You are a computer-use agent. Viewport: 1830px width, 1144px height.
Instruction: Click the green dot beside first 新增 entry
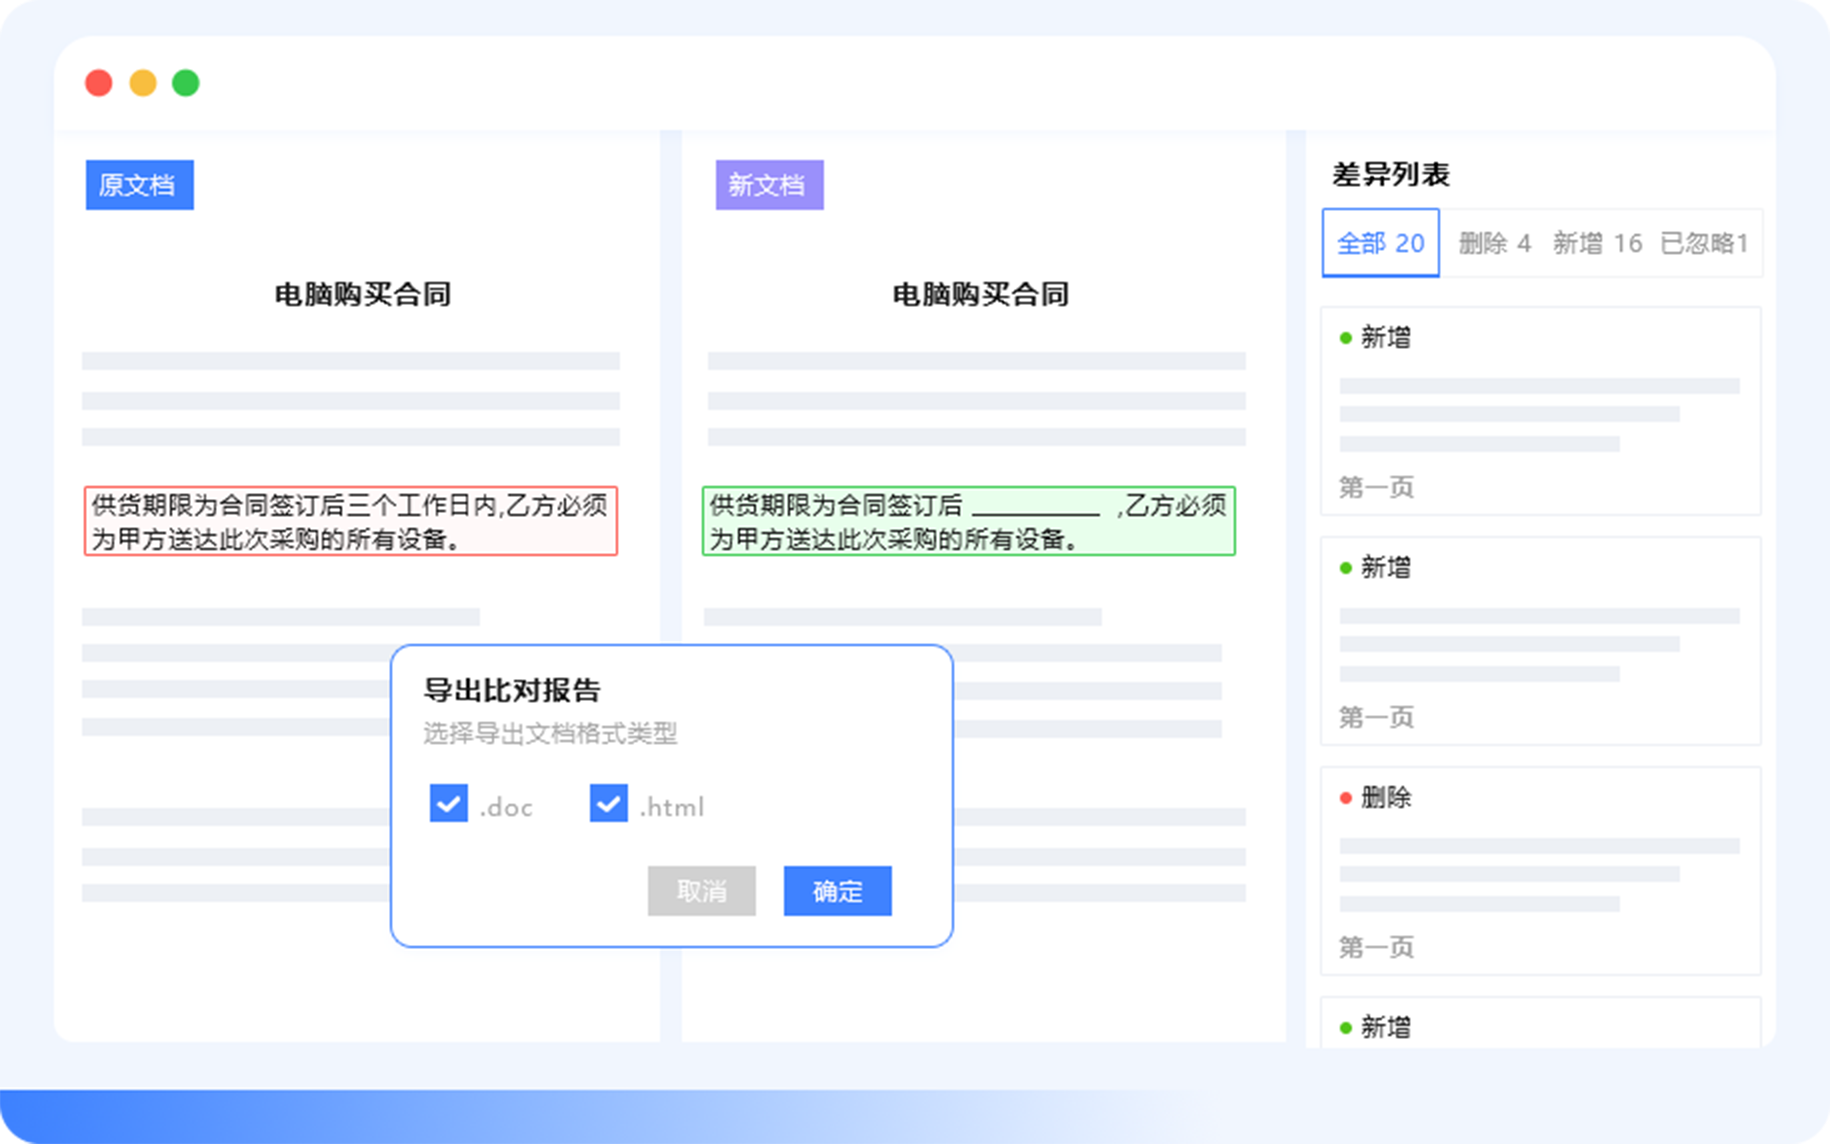tap(1345, 338)
